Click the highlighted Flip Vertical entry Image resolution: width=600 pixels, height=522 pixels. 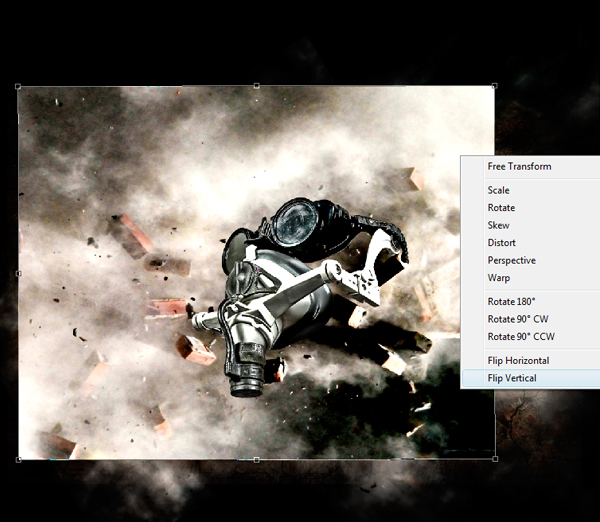point(531,378)
